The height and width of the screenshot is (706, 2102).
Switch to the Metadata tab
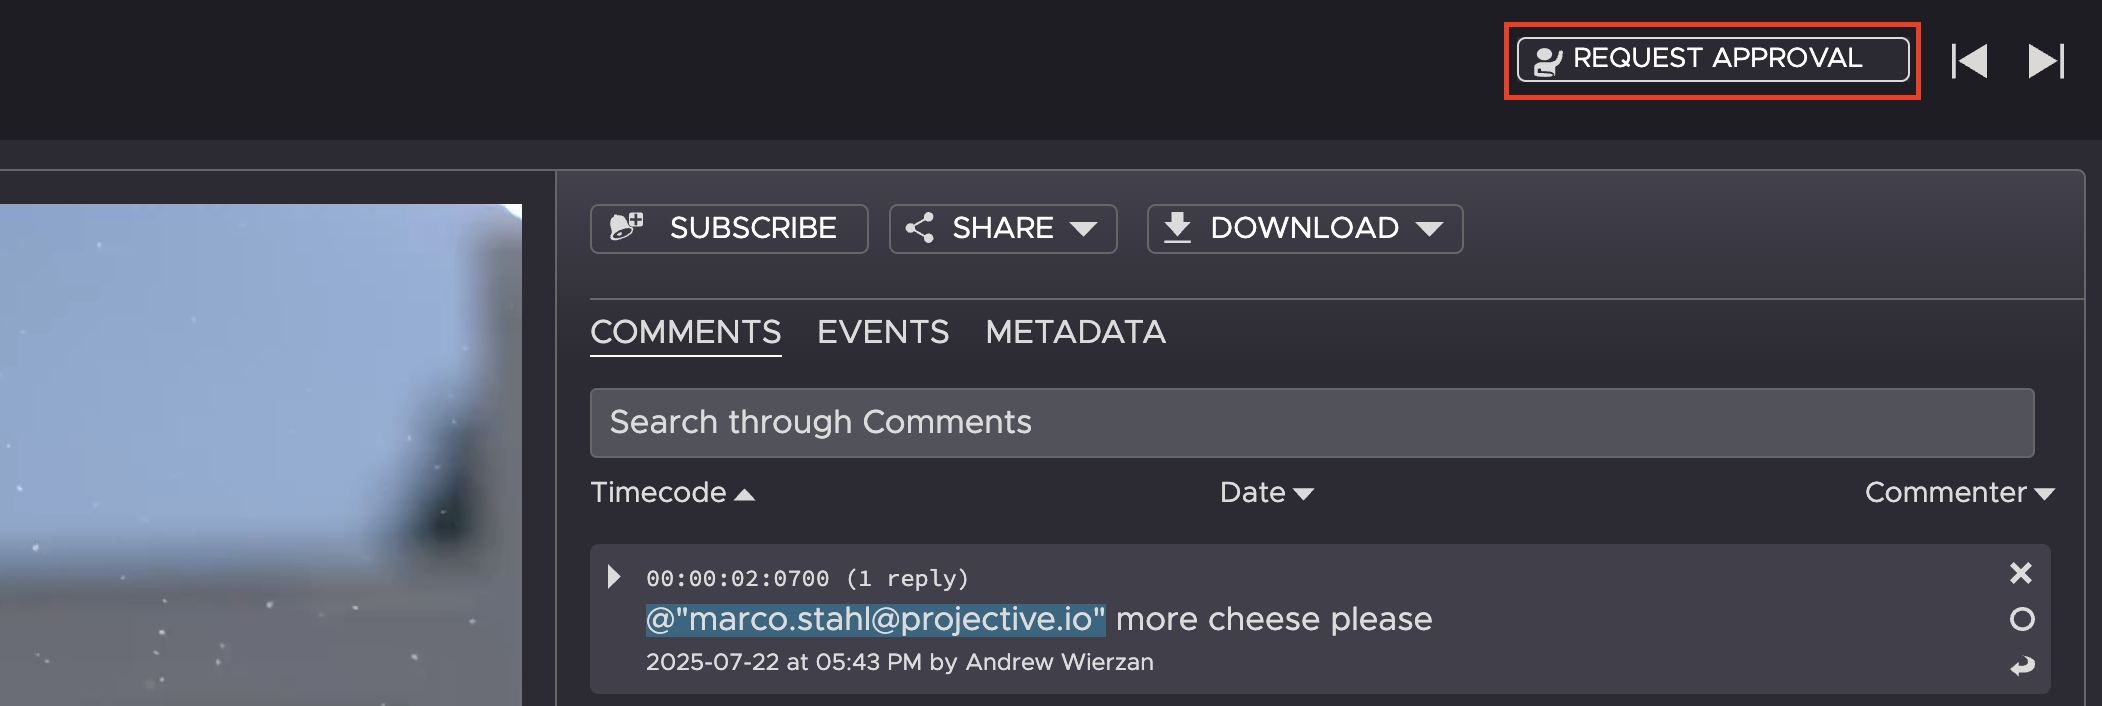(1075, 332)
